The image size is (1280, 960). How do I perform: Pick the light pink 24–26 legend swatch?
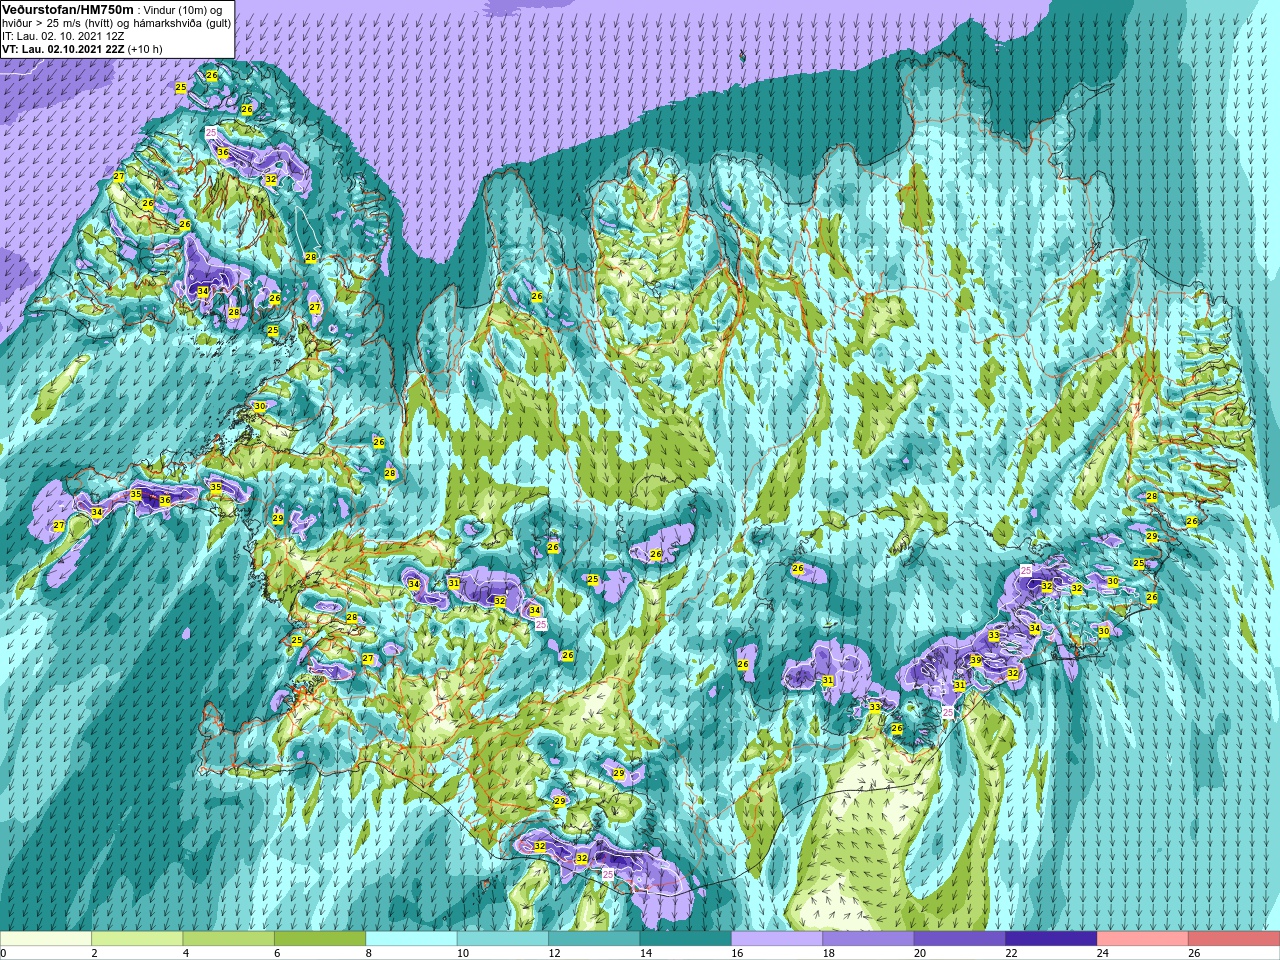click(x=1142, y=939)
